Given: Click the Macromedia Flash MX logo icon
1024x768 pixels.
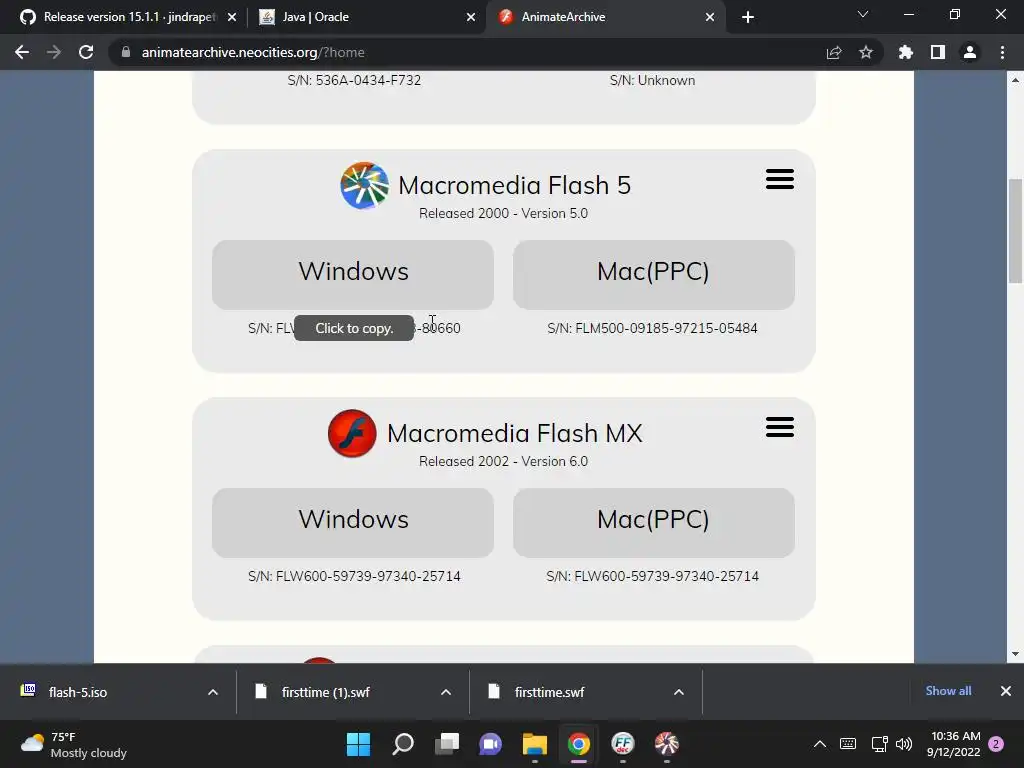Looking at the screenshot, I should pyautogui.click(x=352, y=434).
